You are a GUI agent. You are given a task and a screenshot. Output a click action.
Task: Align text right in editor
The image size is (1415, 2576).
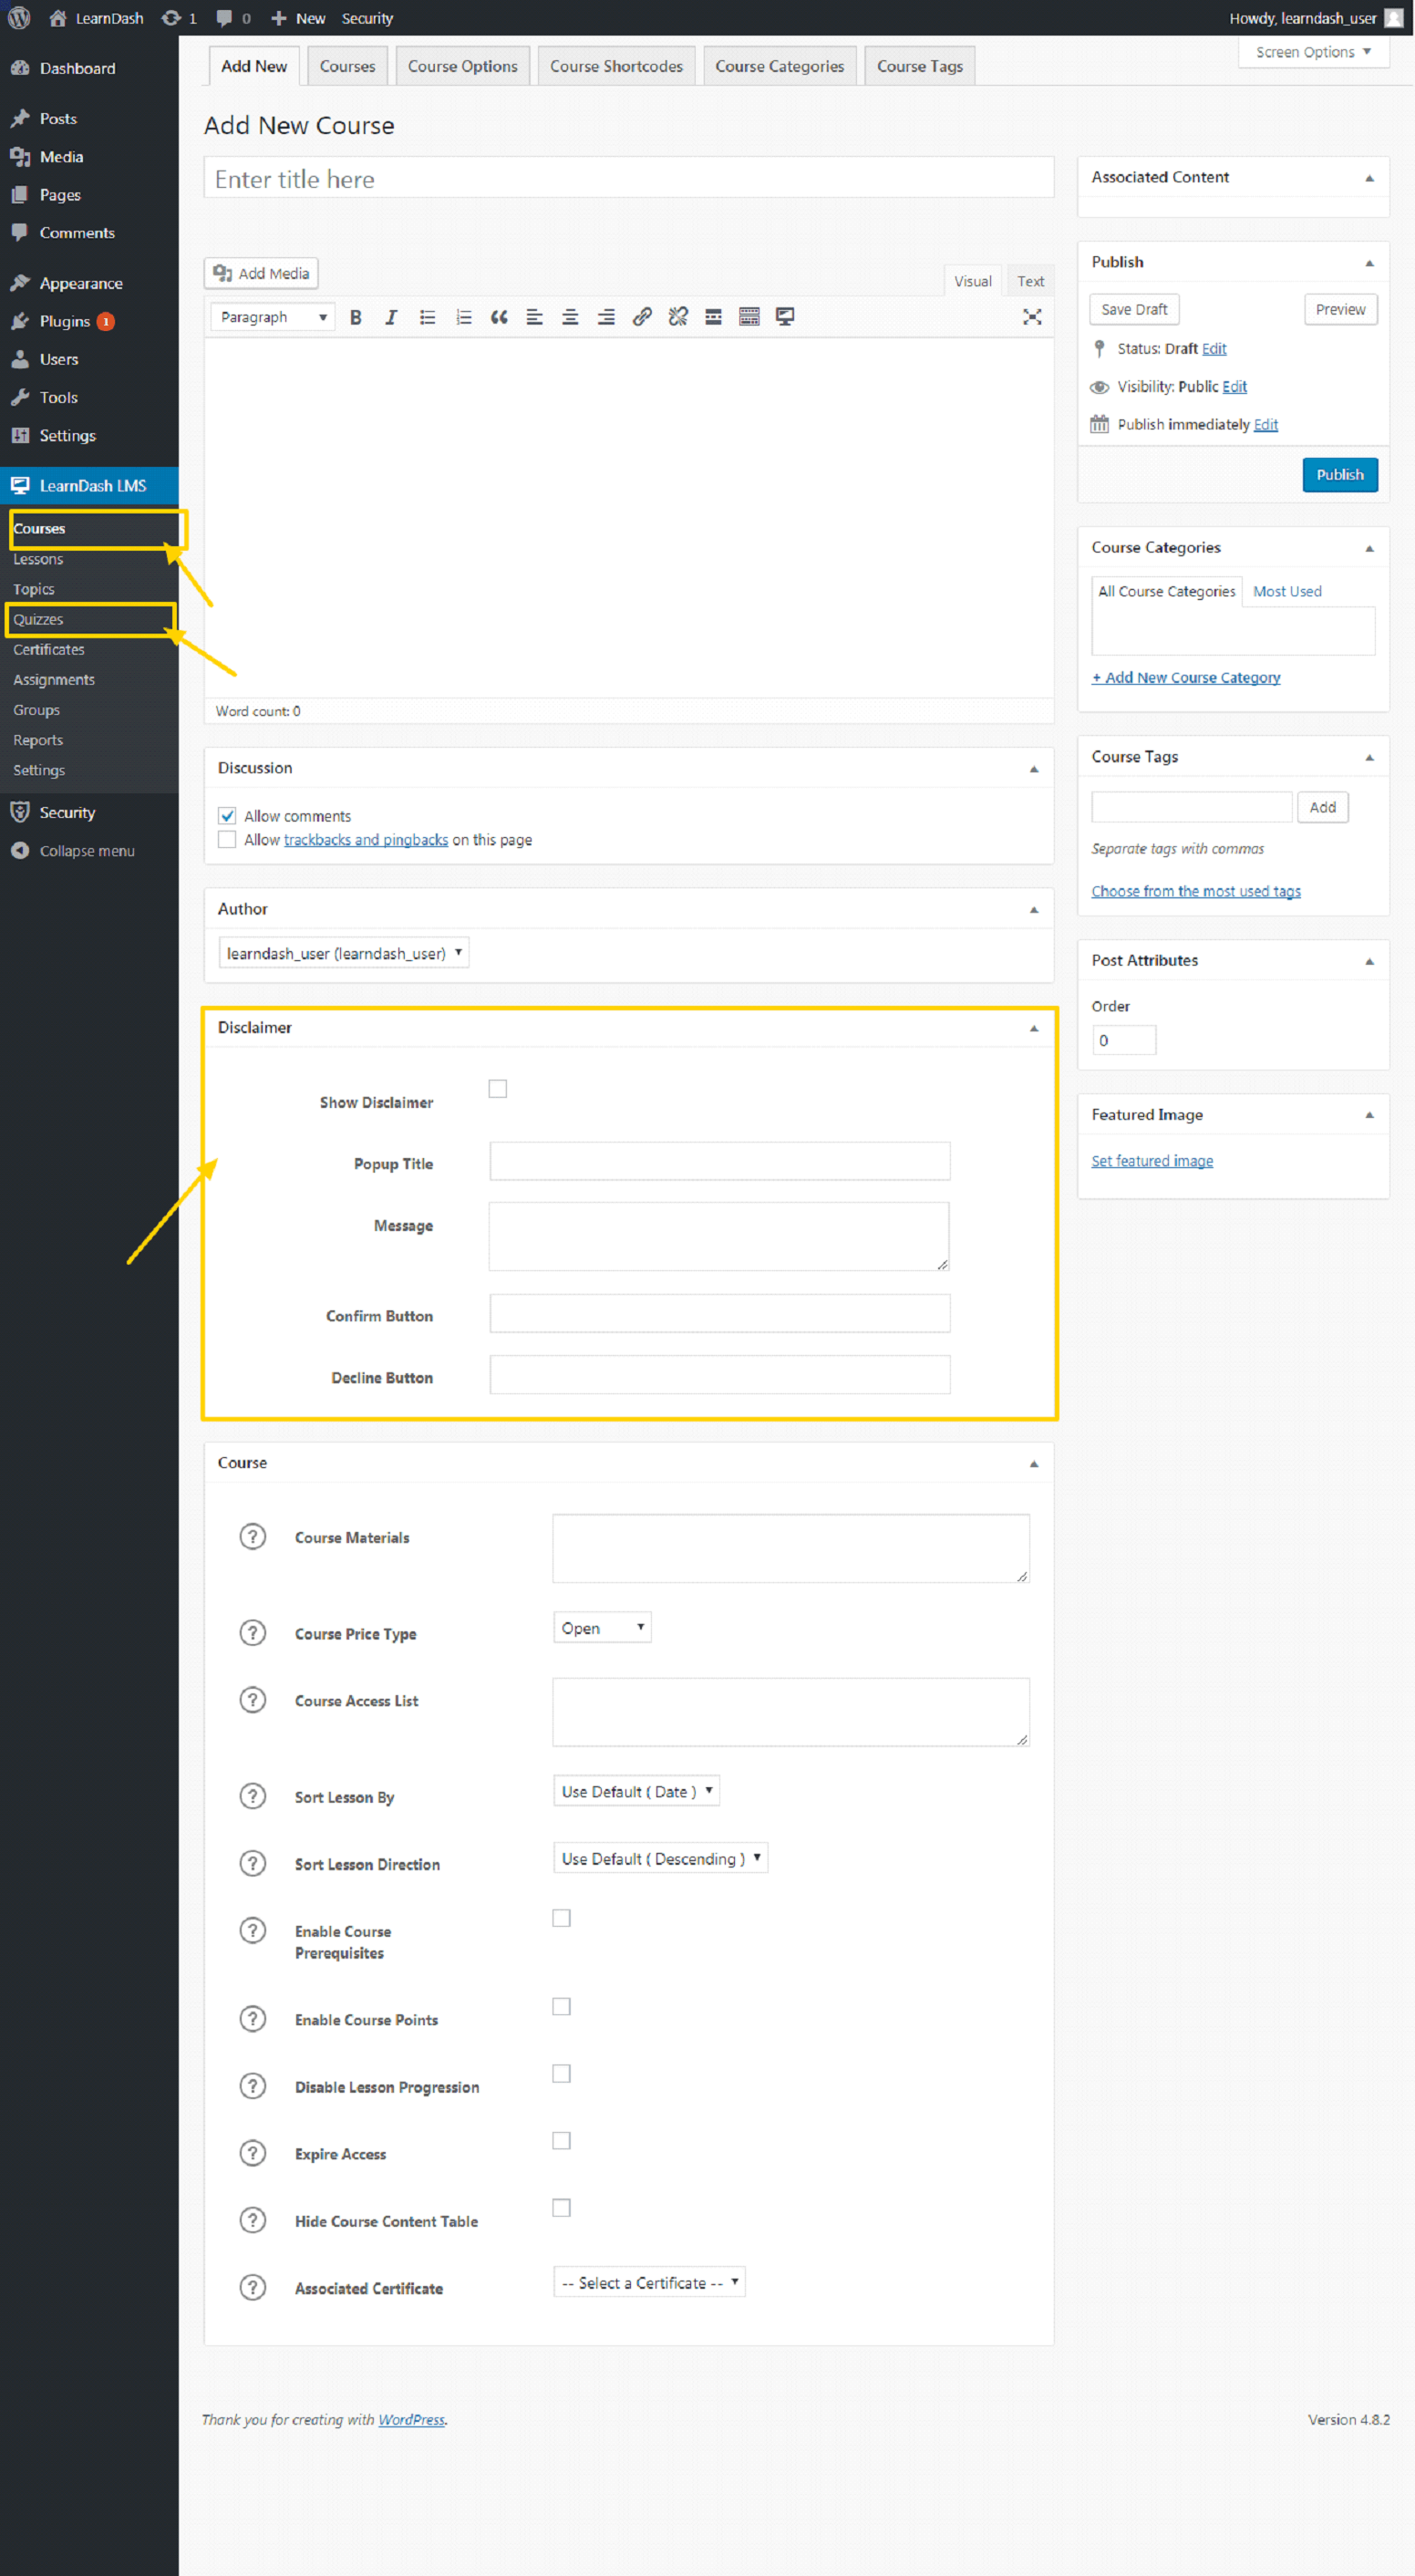click(606, 317)
